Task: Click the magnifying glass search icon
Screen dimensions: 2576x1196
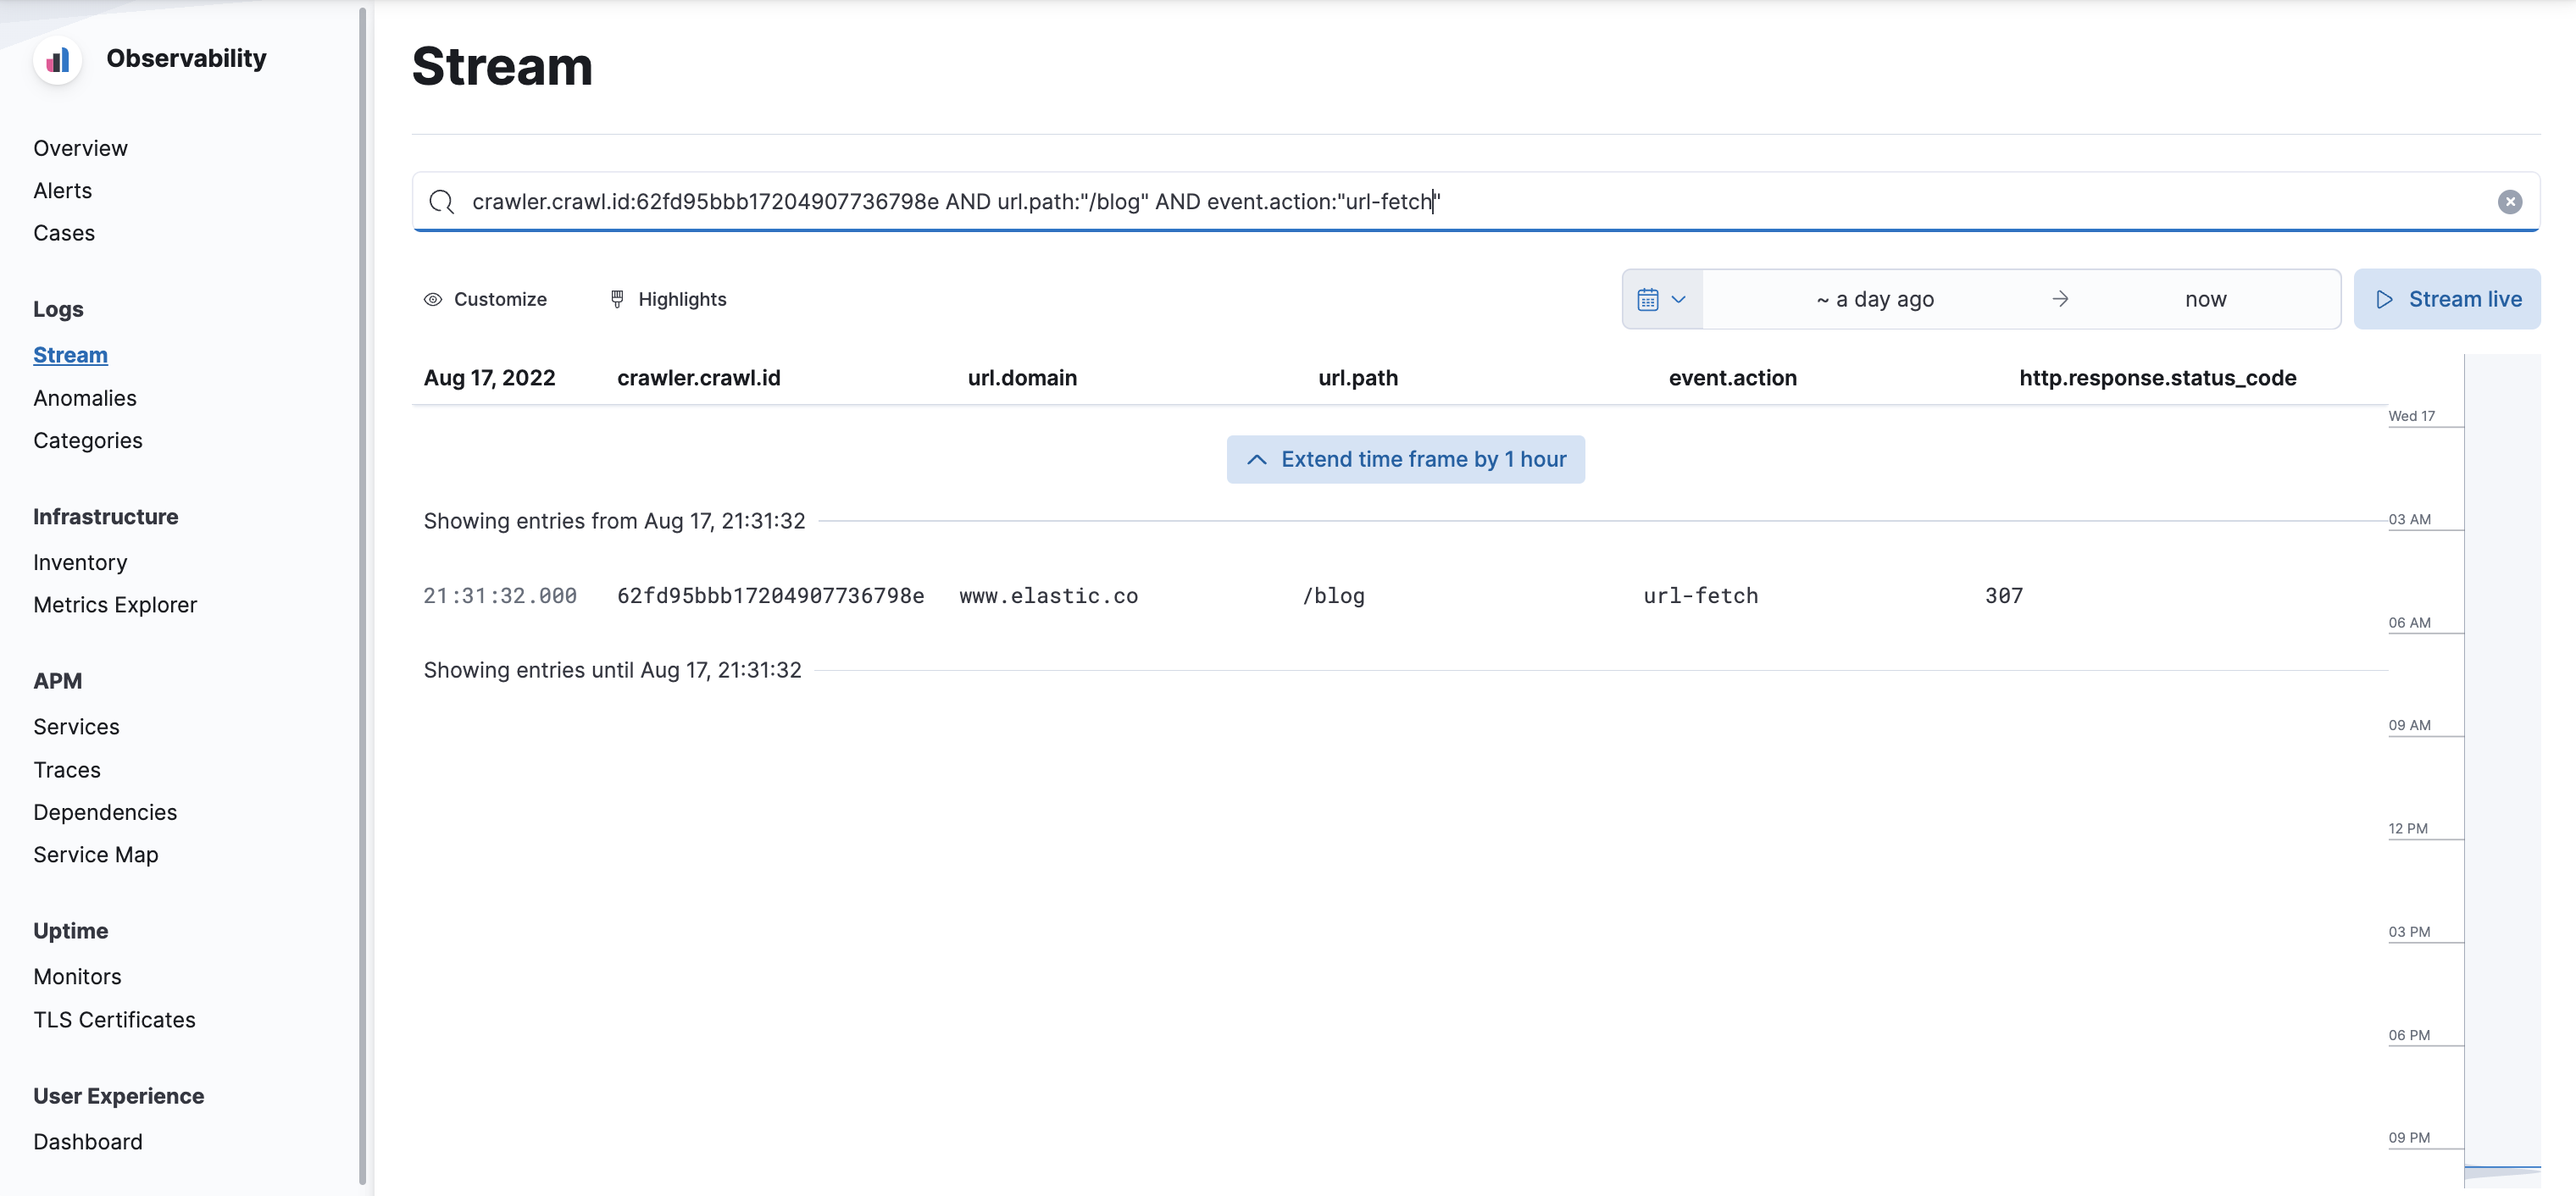Action: pyautogui.click(x=441, y=201)
